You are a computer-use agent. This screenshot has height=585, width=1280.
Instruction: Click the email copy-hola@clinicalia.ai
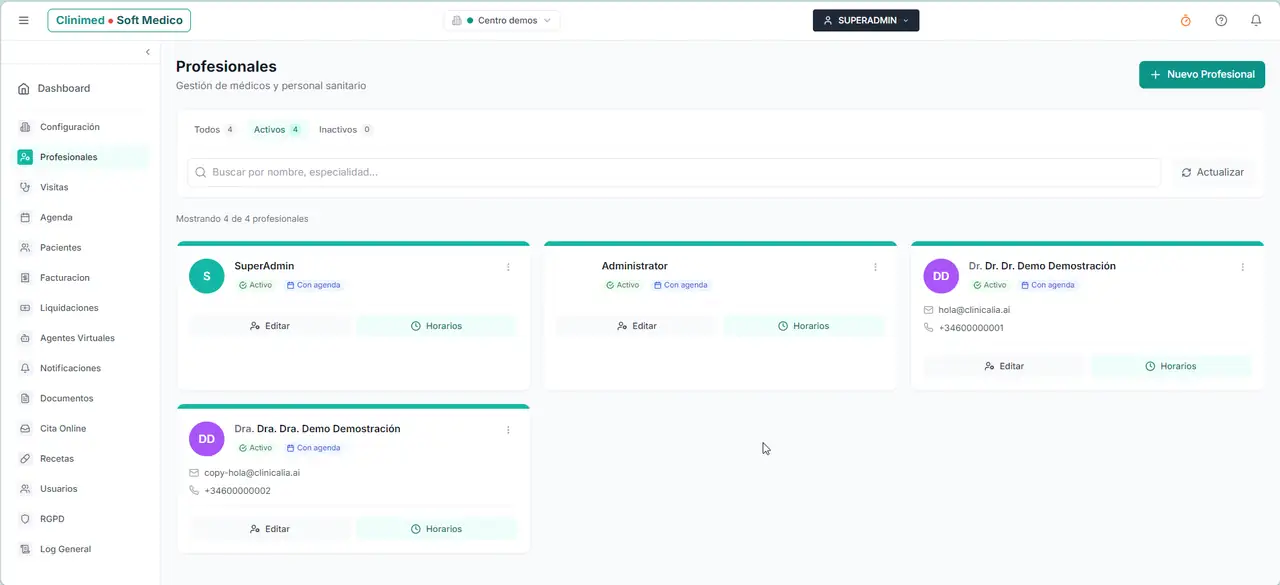click(x=252, y=473)
